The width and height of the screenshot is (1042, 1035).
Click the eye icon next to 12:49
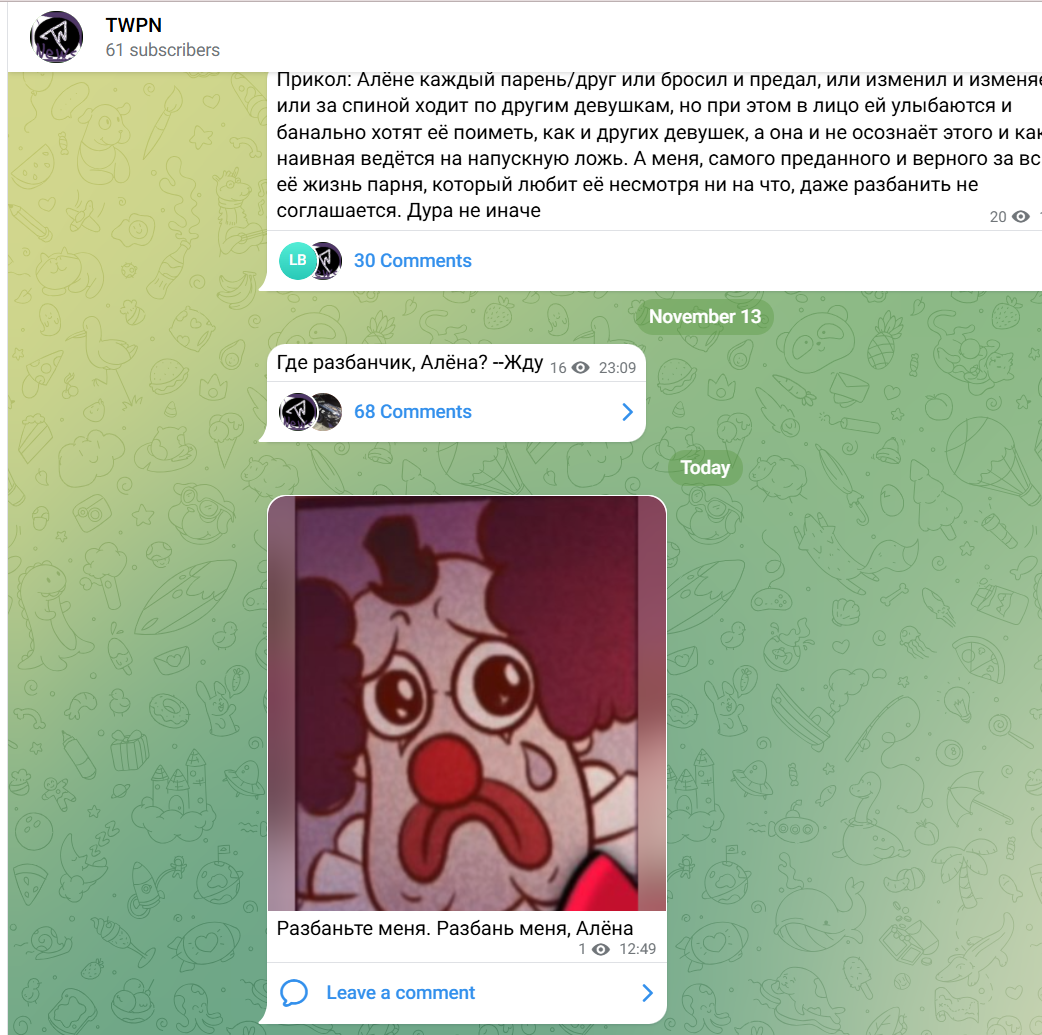tap(601, 949)
